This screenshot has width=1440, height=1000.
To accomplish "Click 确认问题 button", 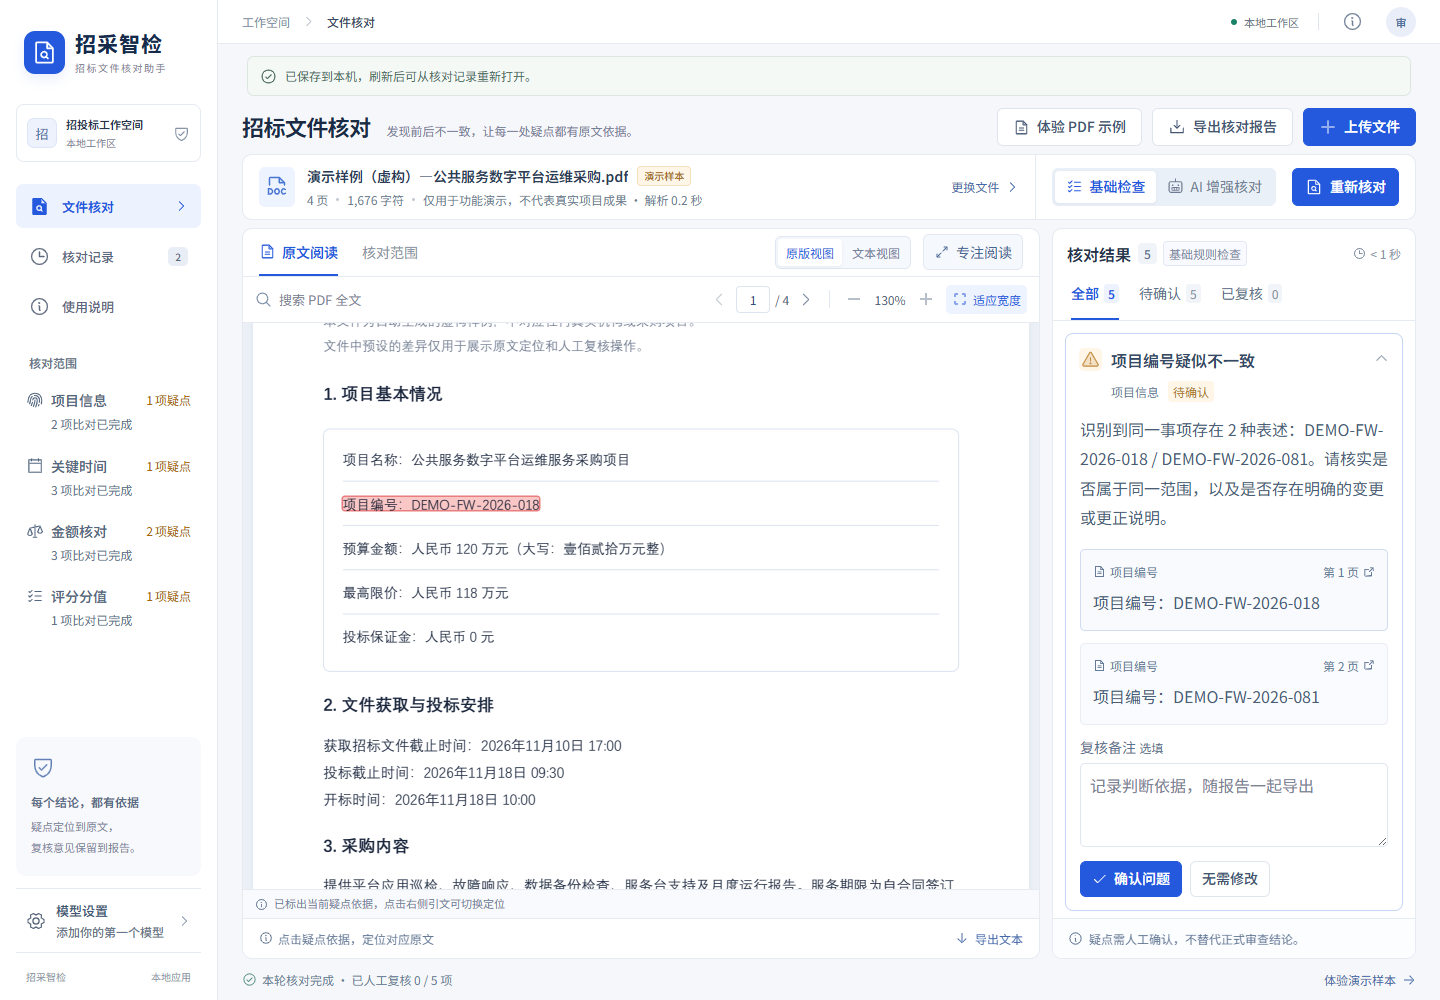I will click(x=1131, y=879).
